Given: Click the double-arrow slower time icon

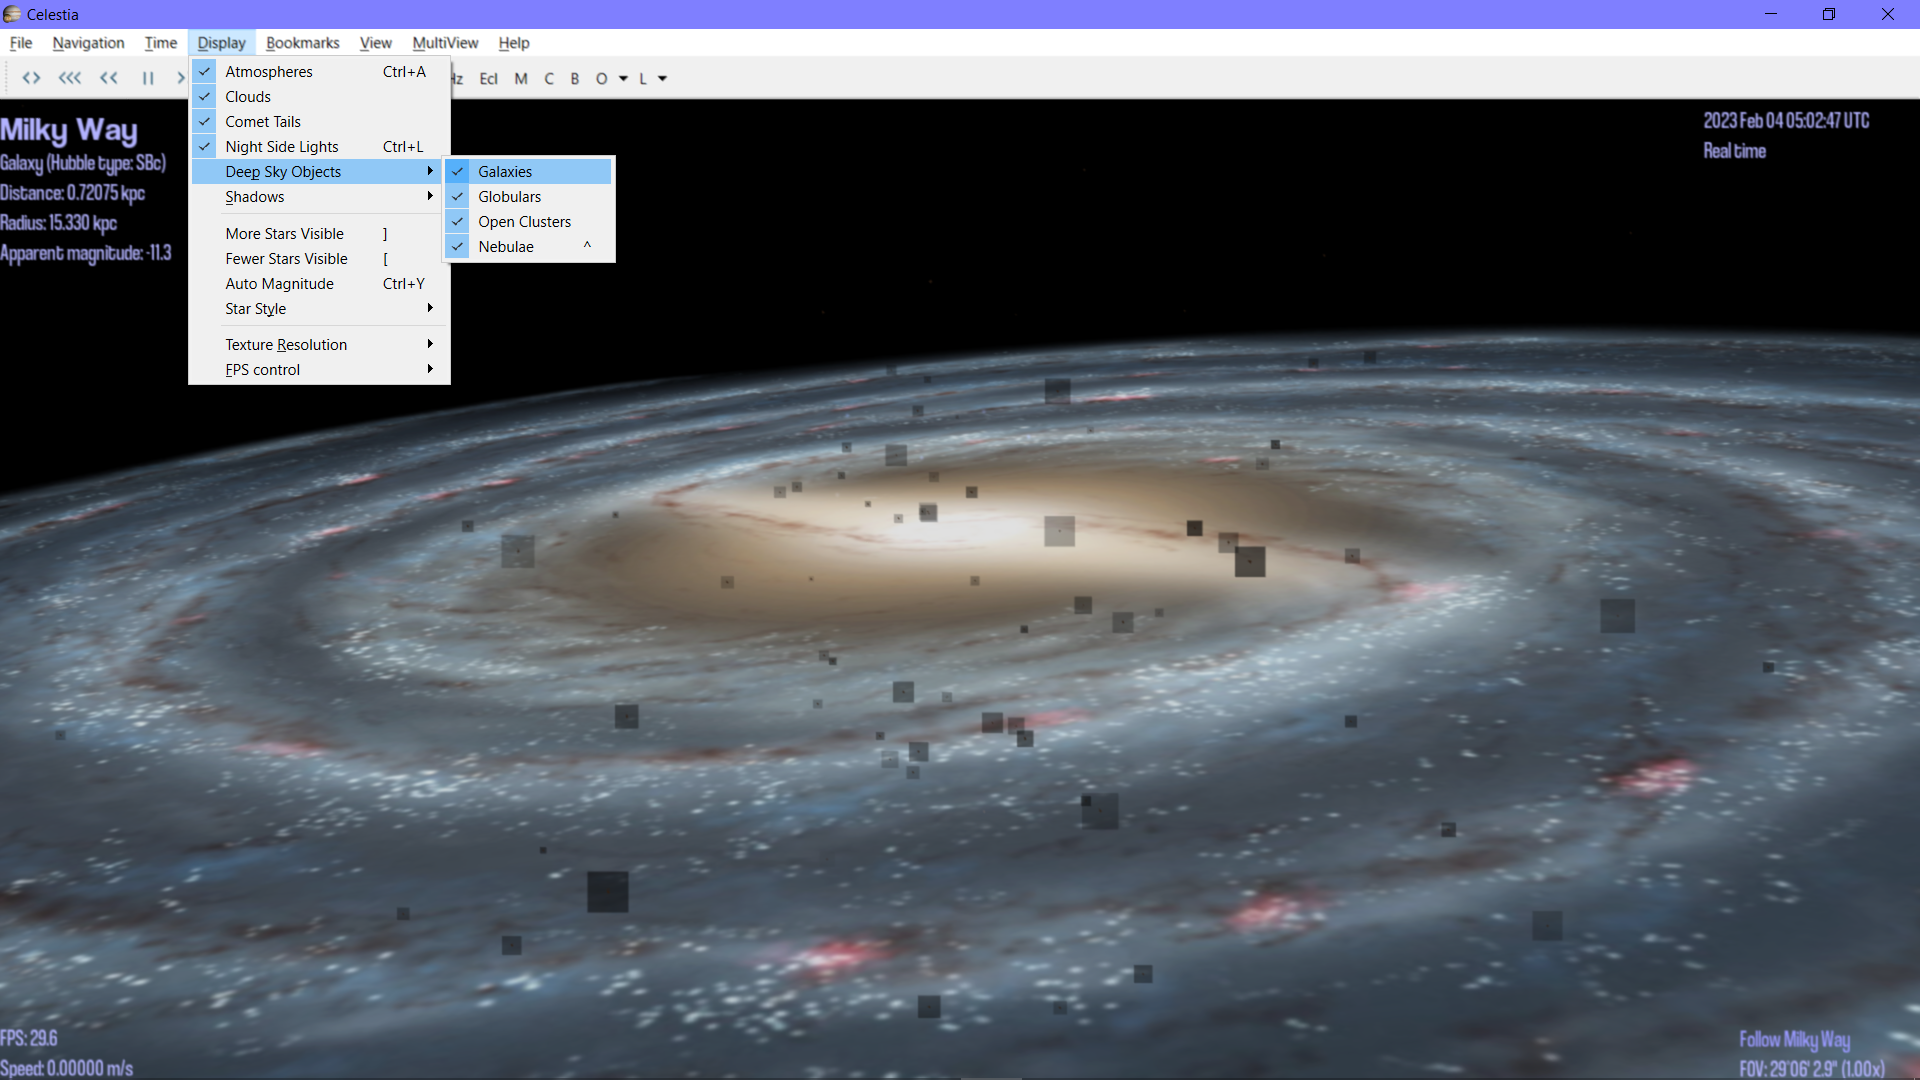Looking at the screenshot, I should point(108,78).
